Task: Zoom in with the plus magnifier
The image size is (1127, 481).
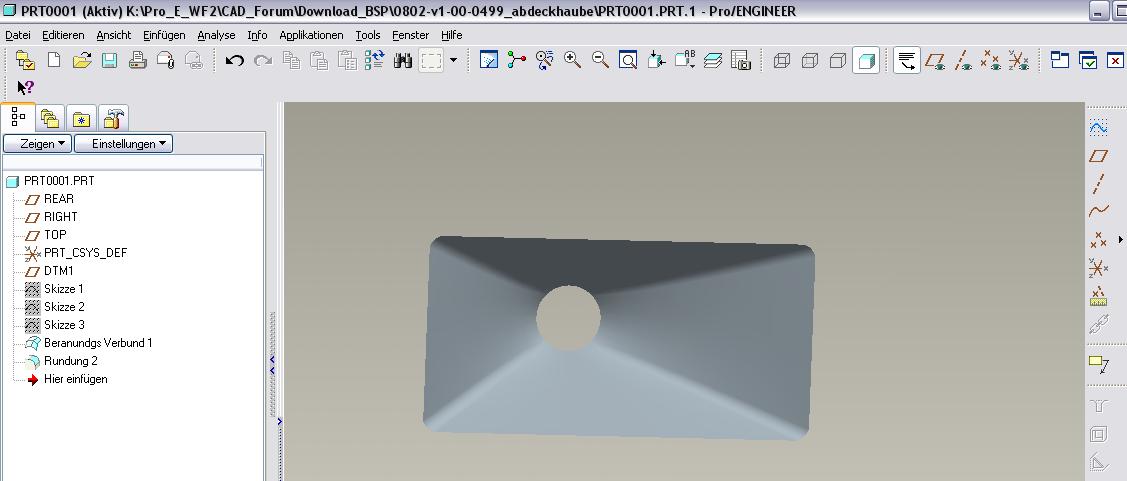Action: coord(573,60)
